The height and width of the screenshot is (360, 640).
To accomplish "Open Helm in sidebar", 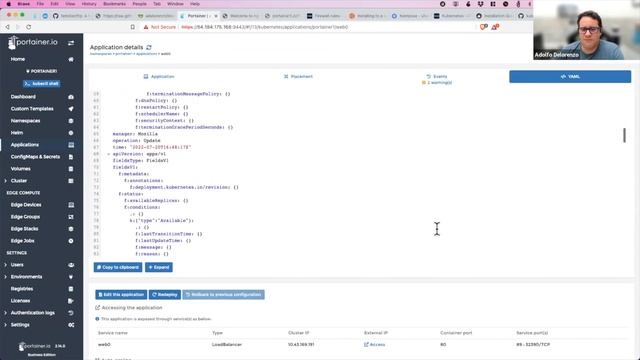I will pos(17,133).
